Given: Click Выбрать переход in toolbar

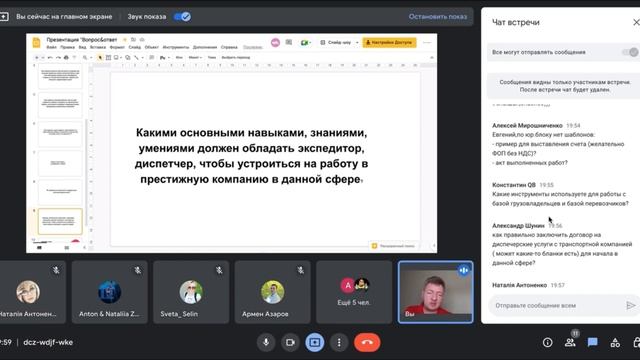Looking at the screenshot, I should (x=236, y=58).
